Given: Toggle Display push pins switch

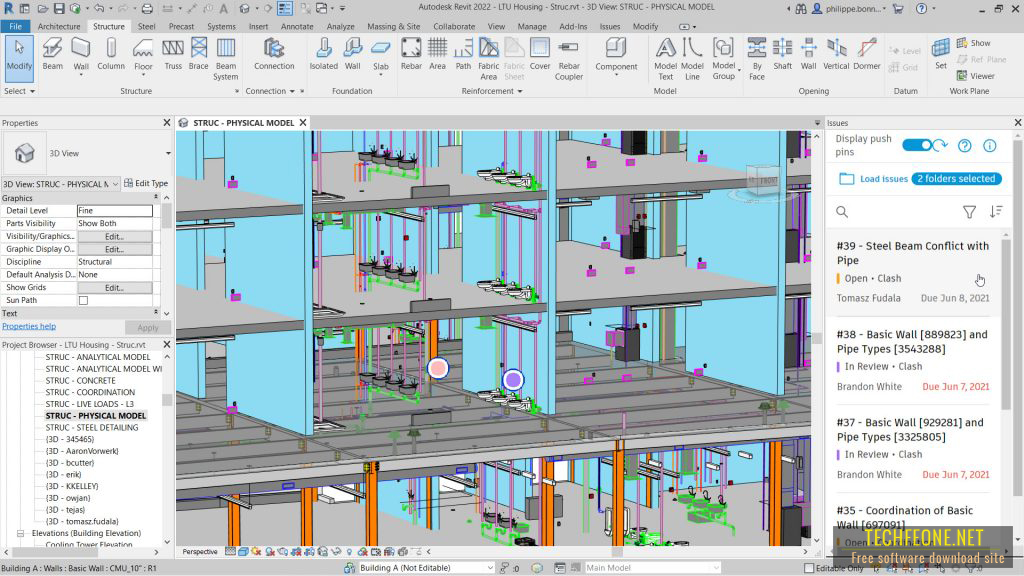Looking at the screenshot, I should coord(917,145).
